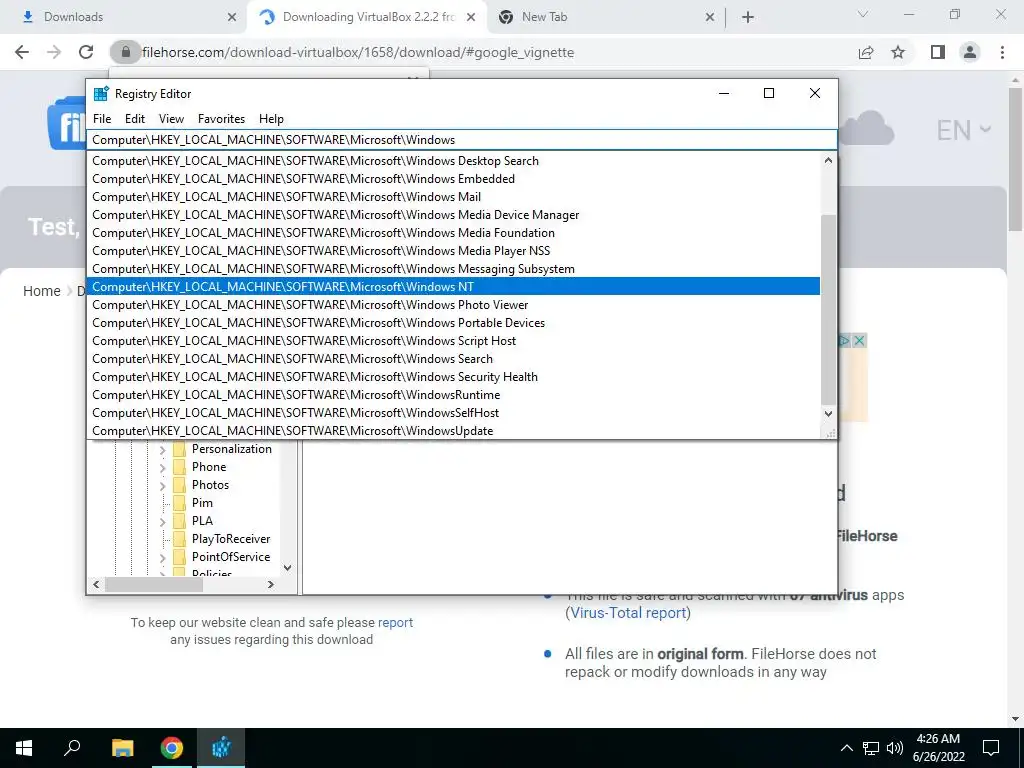Click the taskbar search magnifier
Viewport: 1024px width, 768px height.
tap(72, 748)
